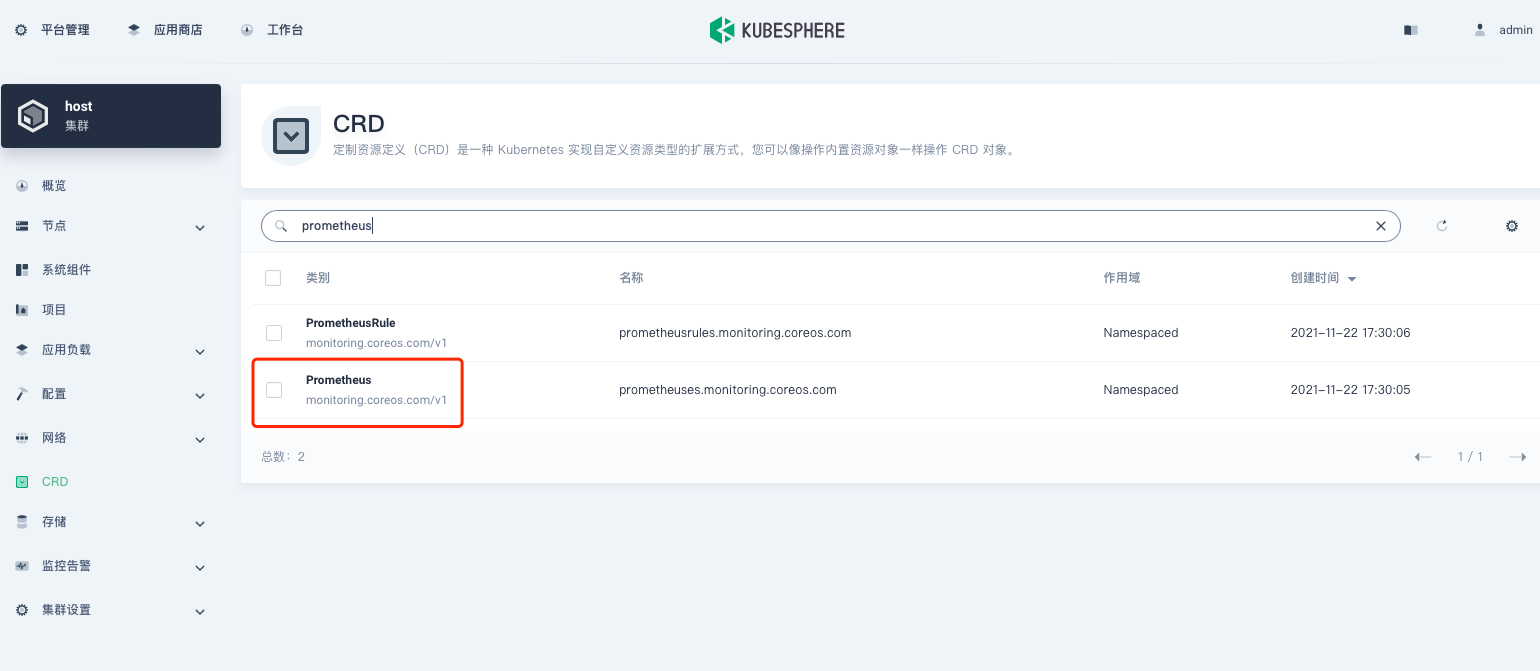Open the notification icon in the top bar
Viewport: 1540px width, 671px height.
(x=1410, y=30)
